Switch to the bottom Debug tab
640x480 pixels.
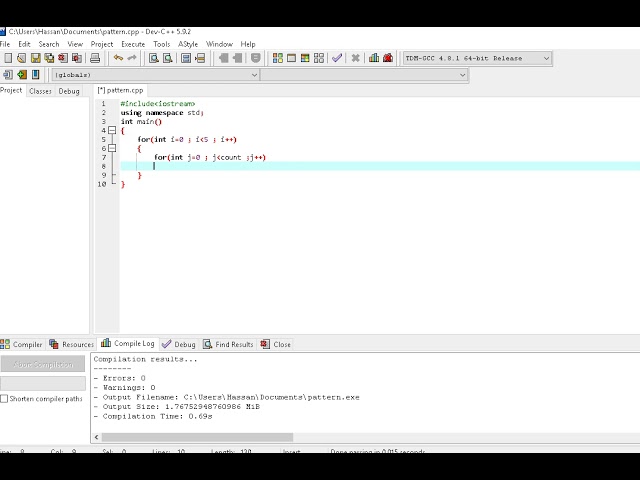click(x=179, y=344)
